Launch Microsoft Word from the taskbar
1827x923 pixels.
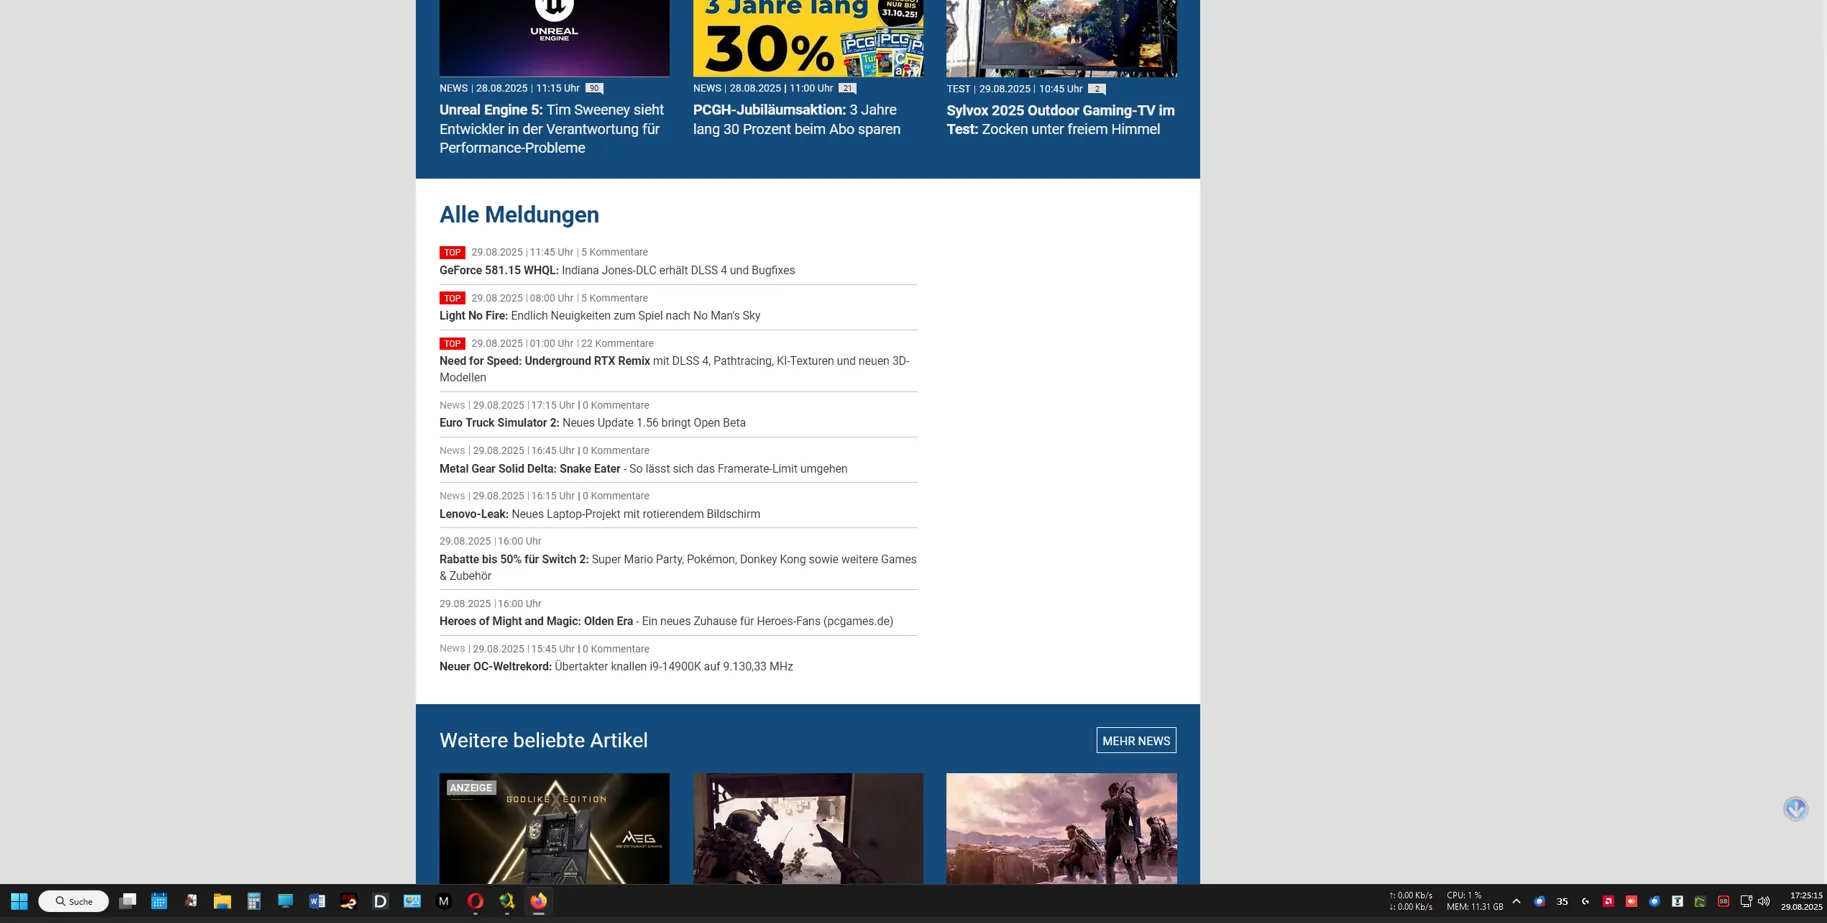[x=317, y=901]
